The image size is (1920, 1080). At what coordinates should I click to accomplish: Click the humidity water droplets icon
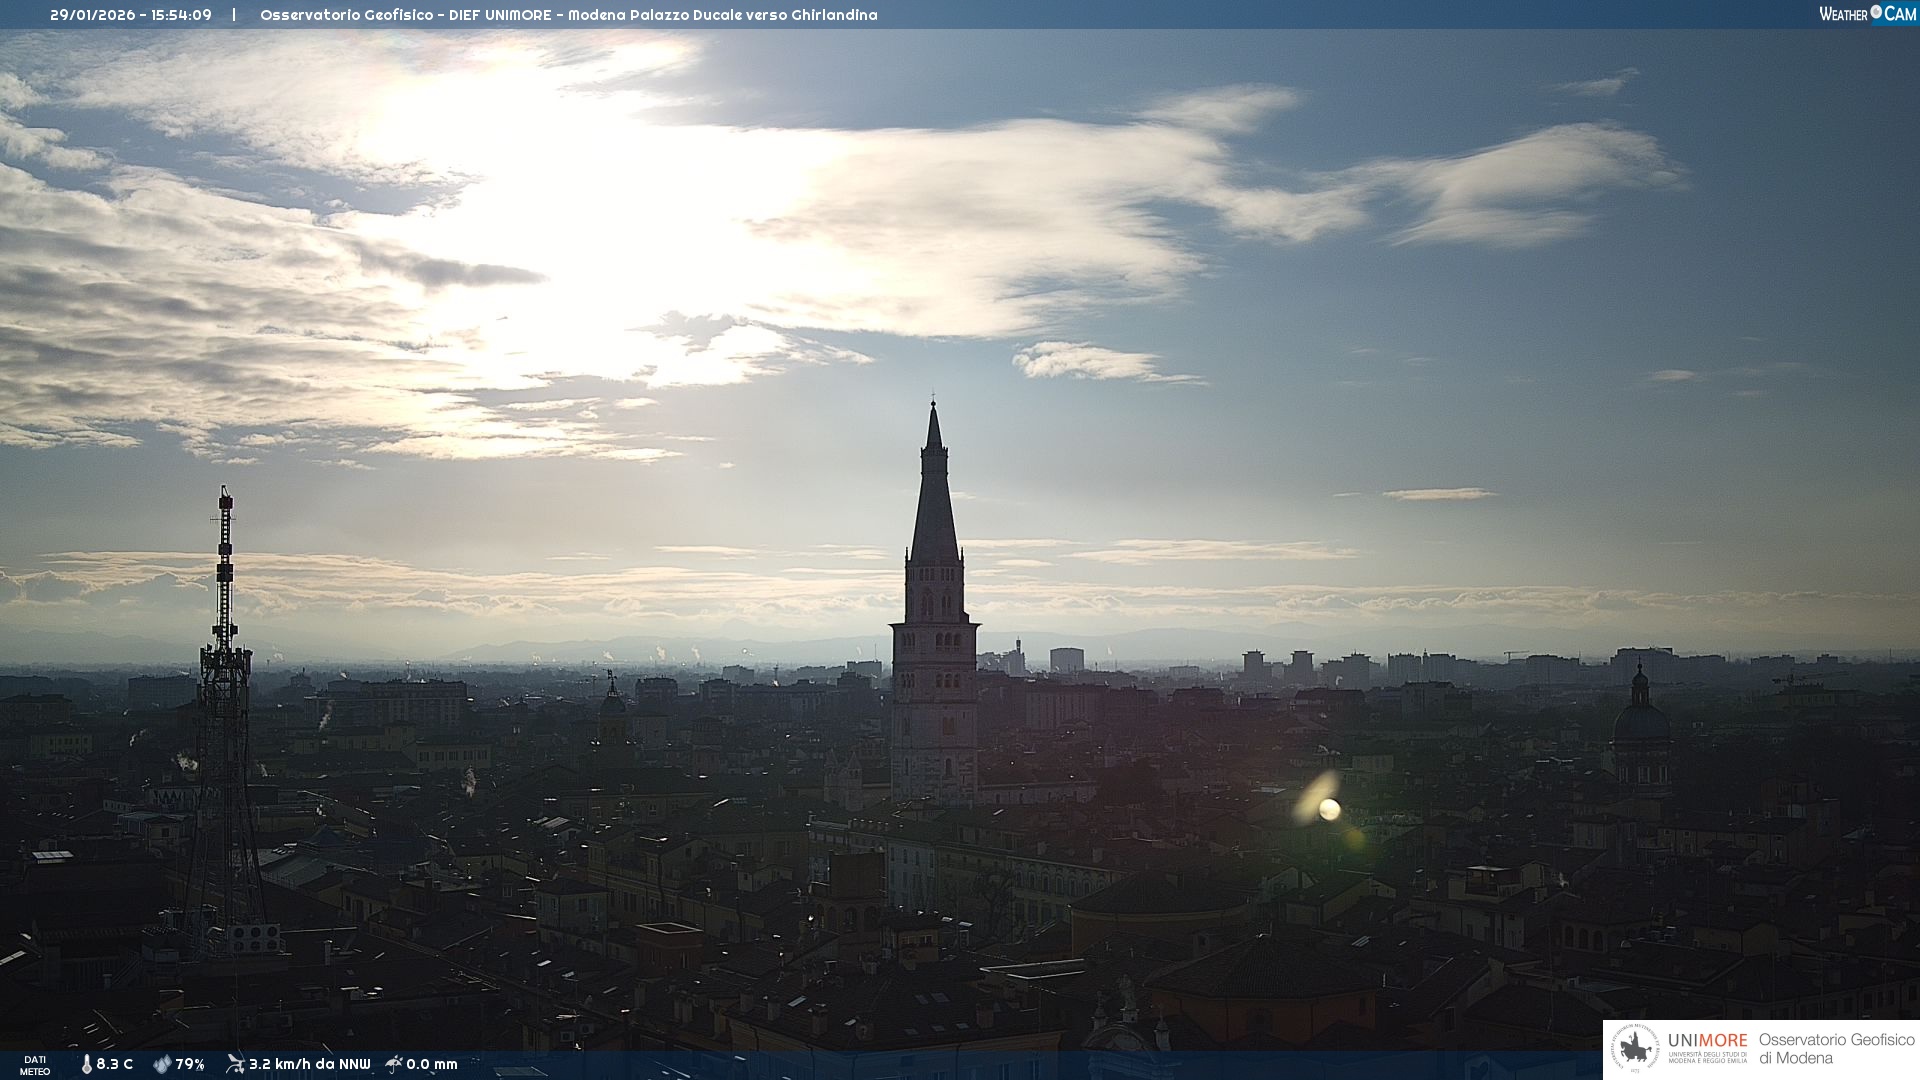pyautogui.click(x=162, y=1064)
